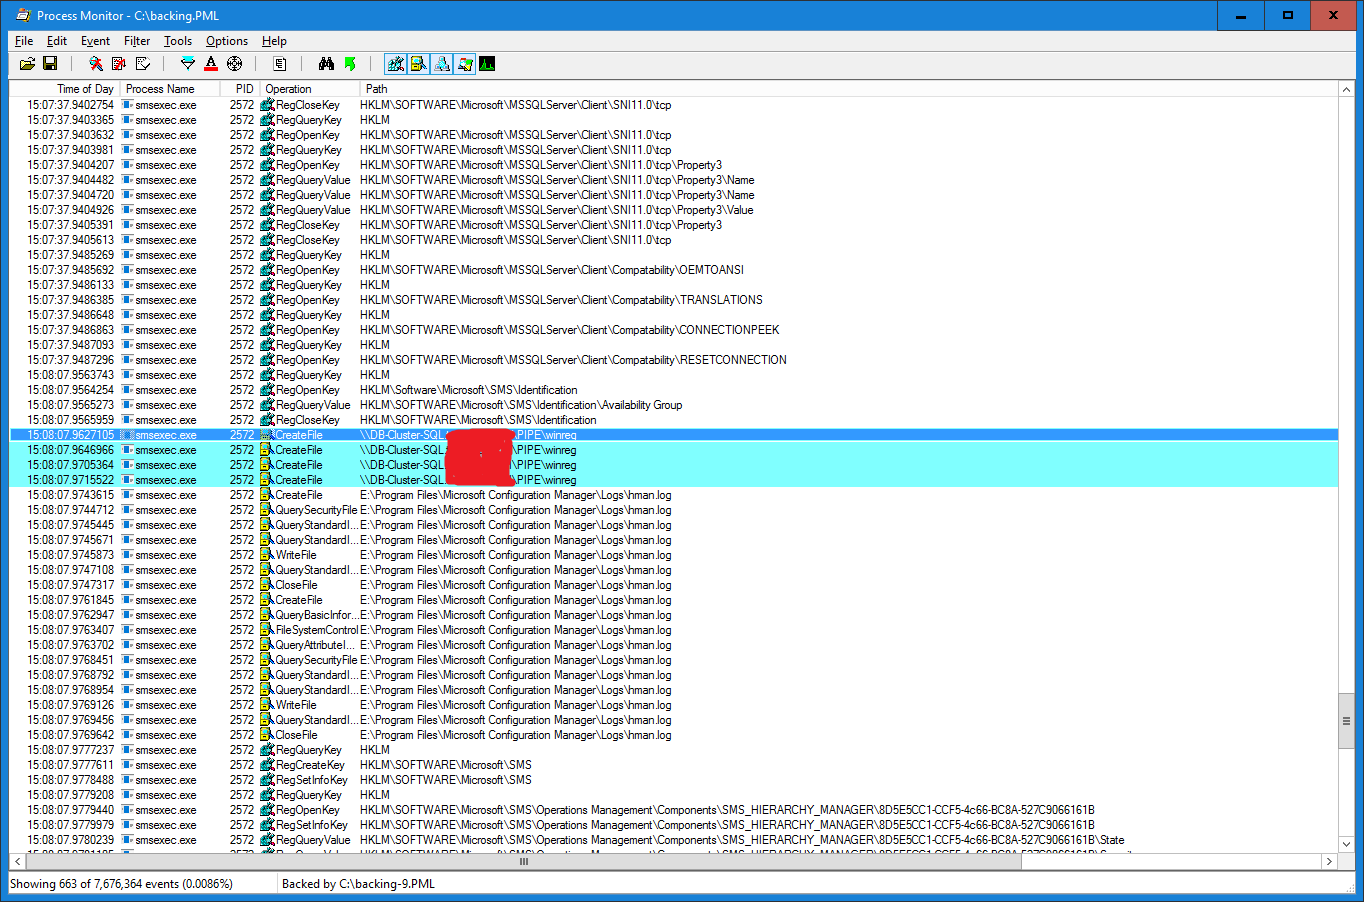Click the RegCreateKey operation cell
The width and height of the screenshot is (1364, 902).
310,765
